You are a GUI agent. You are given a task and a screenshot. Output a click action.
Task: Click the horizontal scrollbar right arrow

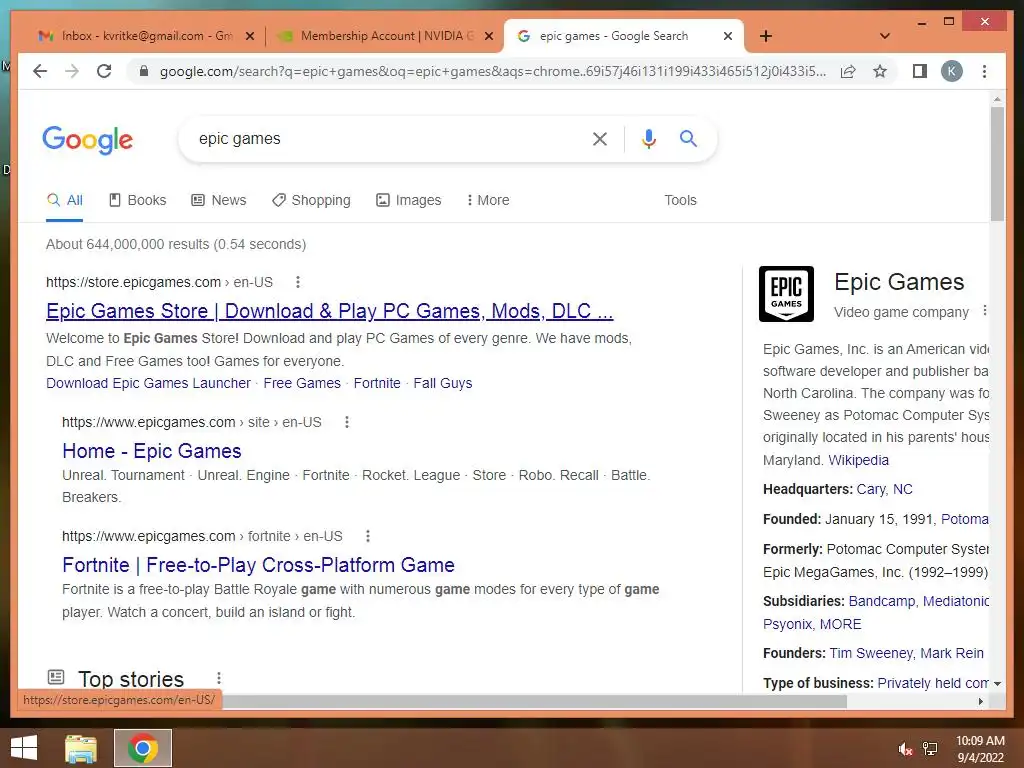point(980,701)
